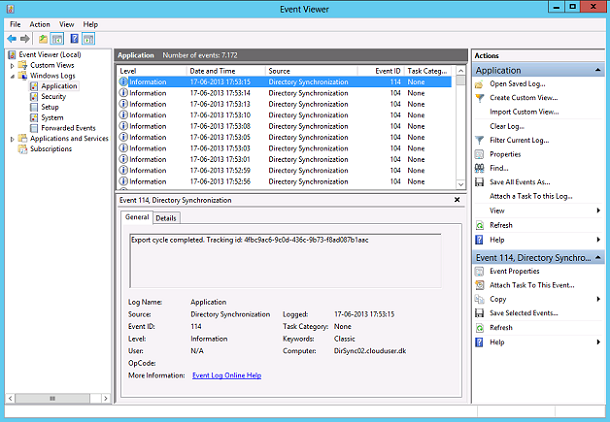Click the Create Custom View funnel icon
The height and width of the screenshot is (422, 610).
479,98
